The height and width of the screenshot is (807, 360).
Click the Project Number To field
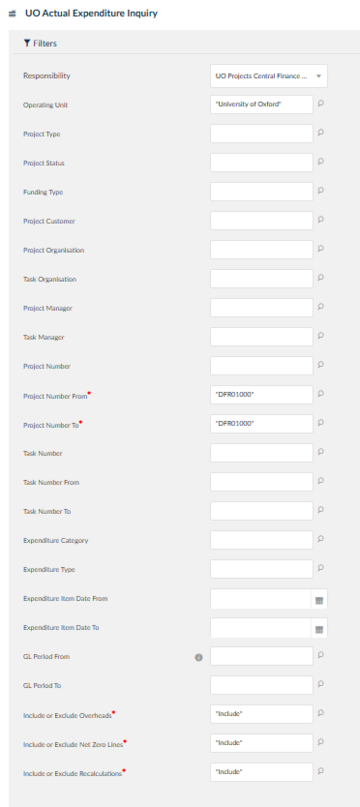coord(262,424)
